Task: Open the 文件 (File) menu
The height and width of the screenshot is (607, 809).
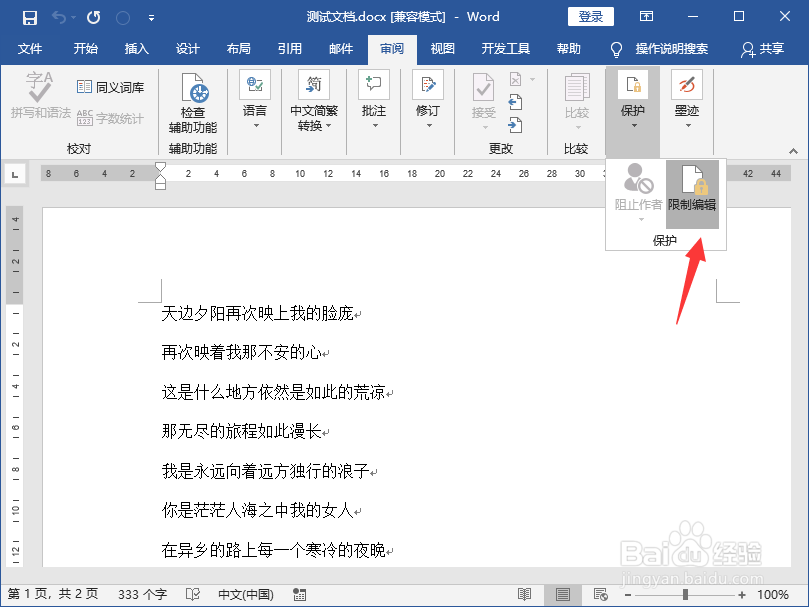Action: click(30, 47)
